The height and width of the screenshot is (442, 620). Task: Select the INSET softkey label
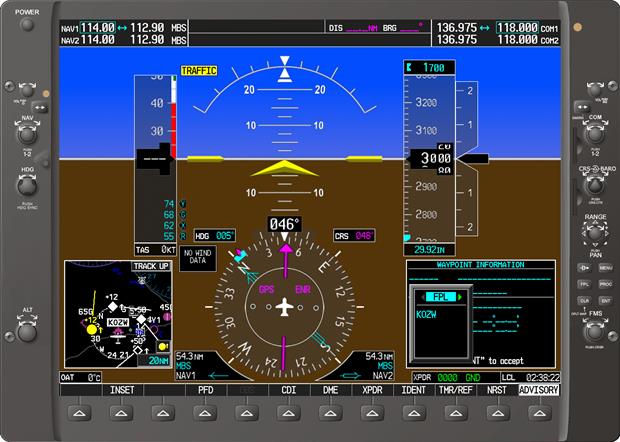pos(122,390)
